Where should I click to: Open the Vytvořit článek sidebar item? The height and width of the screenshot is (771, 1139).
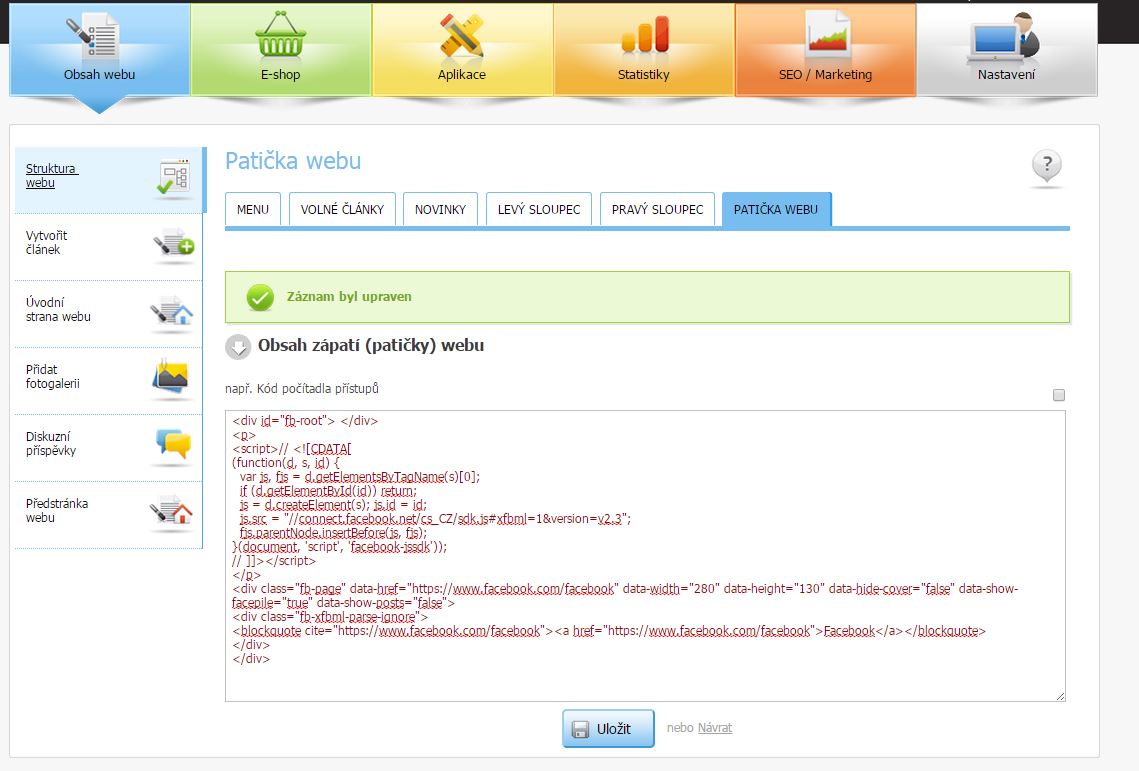[108, 245]
